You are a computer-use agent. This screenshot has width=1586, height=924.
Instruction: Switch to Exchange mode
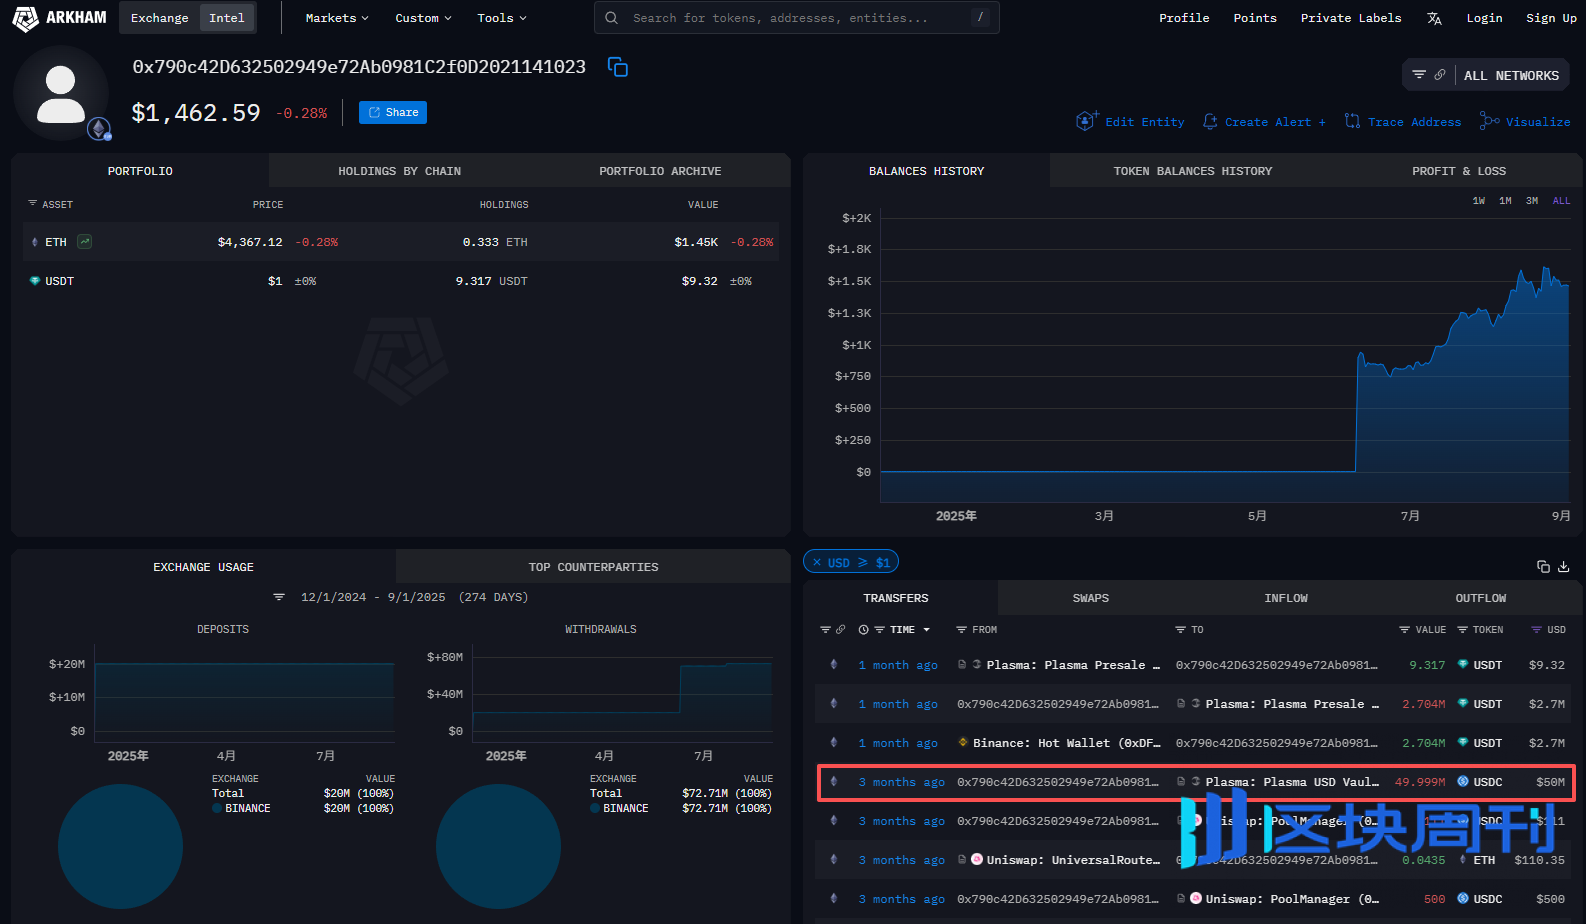(159, 18)
